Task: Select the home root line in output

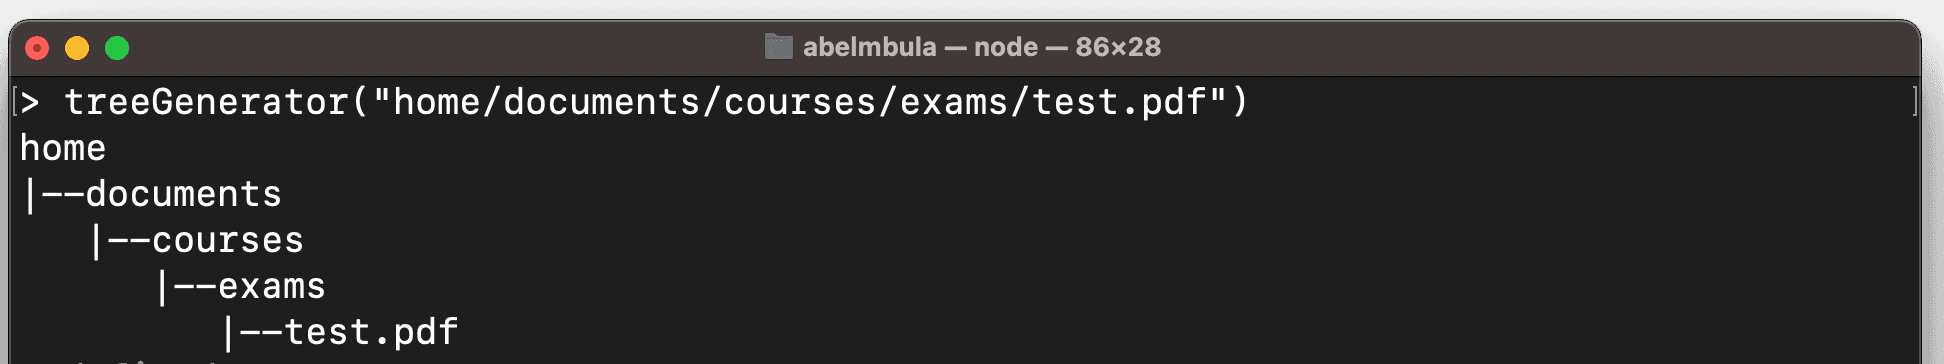Action: point(63,148)
